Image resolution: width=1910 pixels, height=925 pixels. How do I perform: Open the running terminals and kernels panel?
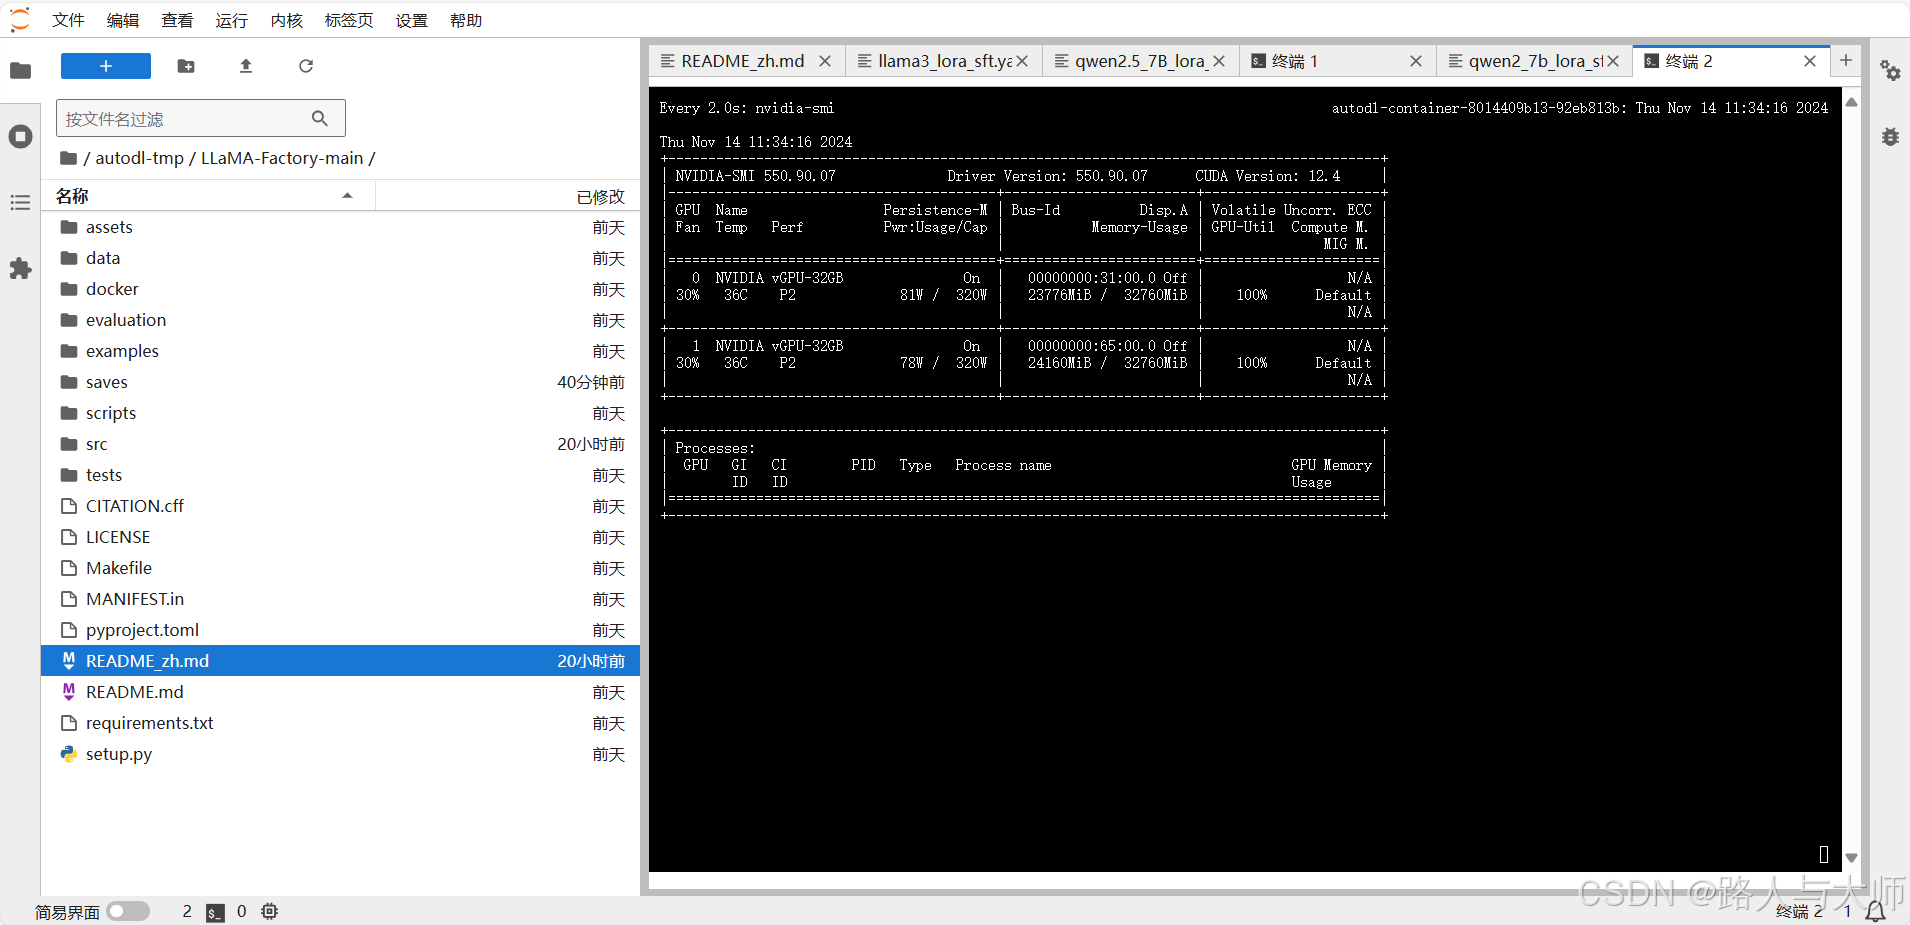(x=20, y=136)
